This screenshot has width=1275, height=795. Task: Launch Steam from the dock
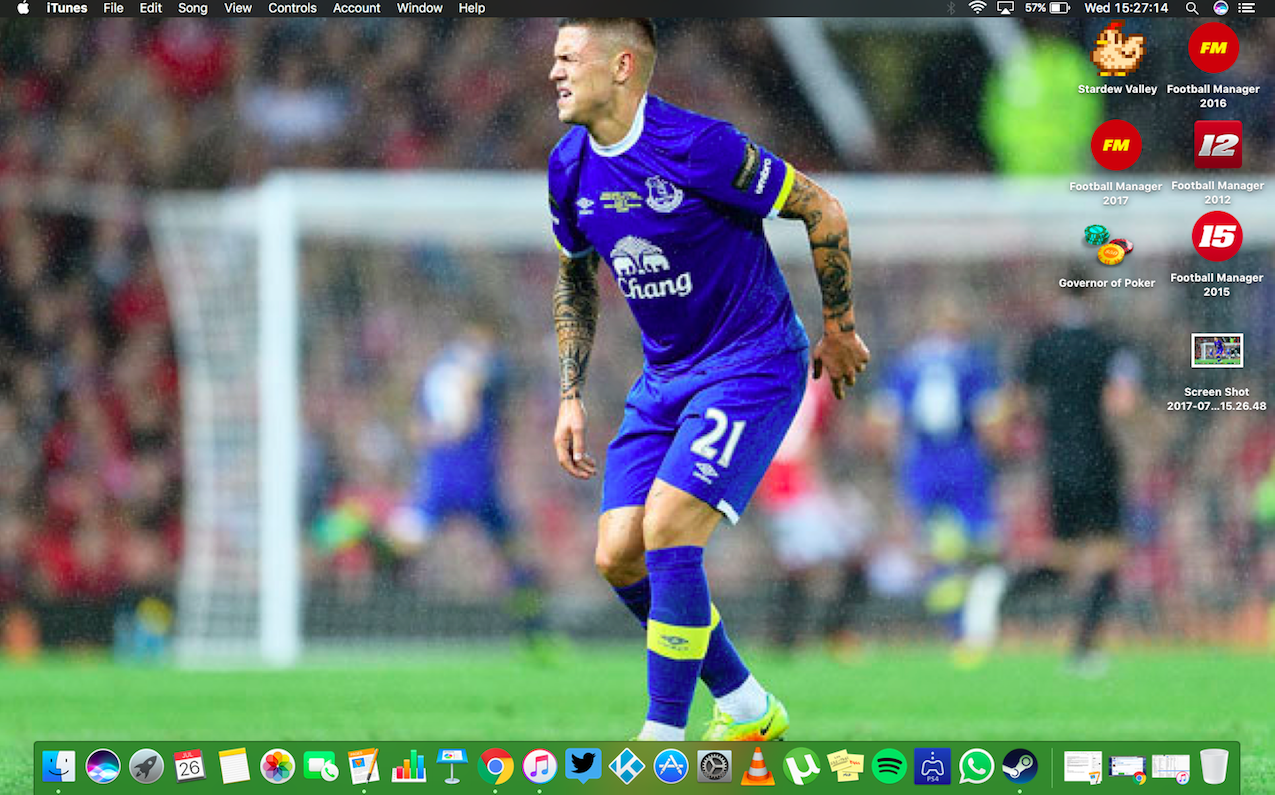point(1019,767)
